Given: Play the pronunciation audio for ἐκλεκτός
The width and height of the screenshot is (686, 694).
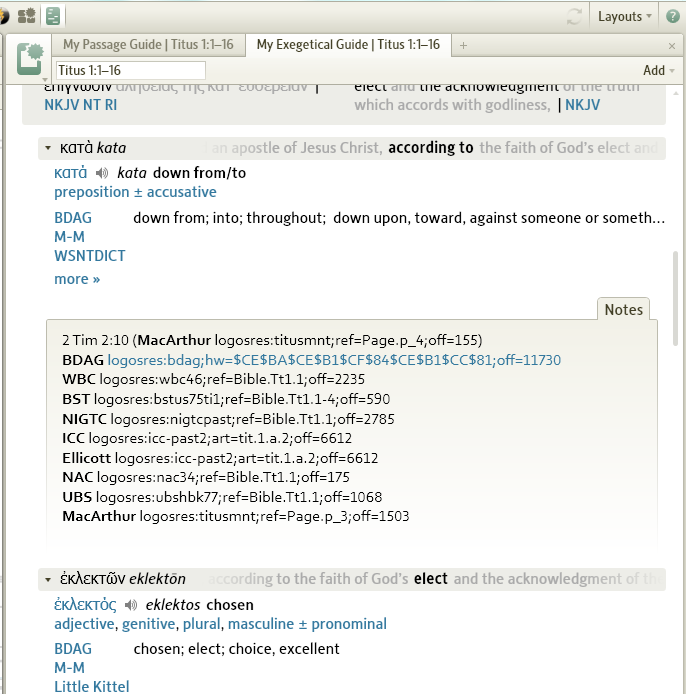Looking at the screenshot, I should (131, 605).
